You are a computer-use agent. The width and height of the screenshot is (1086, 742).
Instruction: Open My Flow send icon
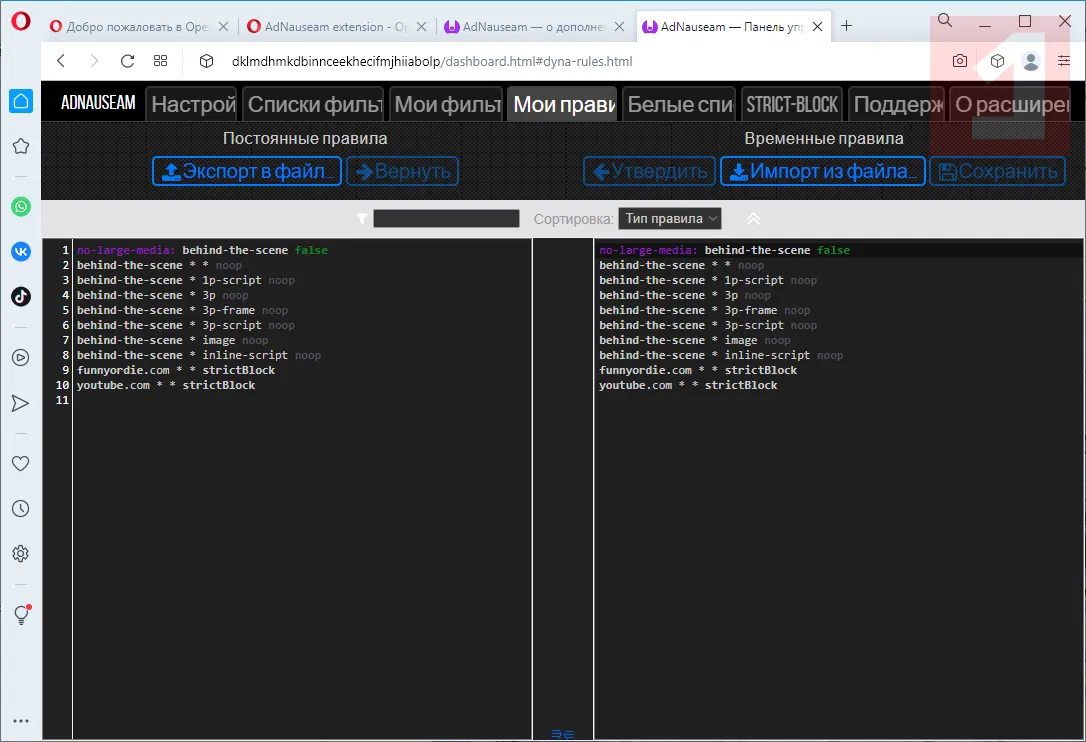21,403
